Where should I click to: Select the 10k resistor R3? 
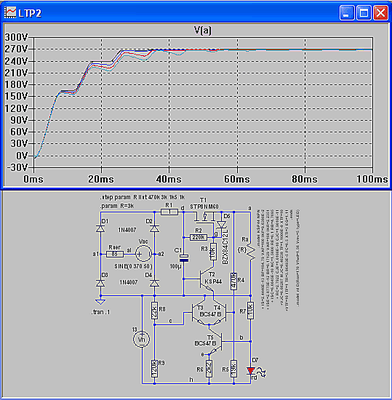[x=213, y=252]
